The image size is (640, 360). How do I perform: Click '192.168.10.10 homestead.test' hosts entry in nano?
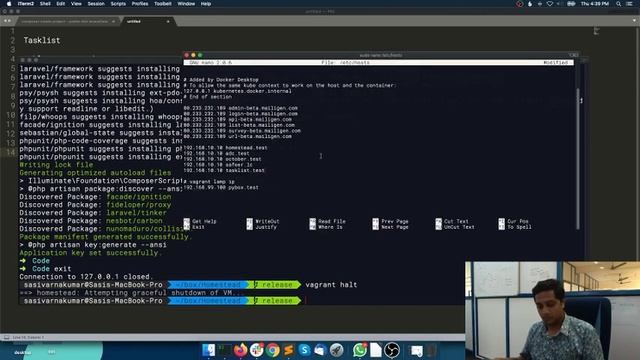[225, 148]
